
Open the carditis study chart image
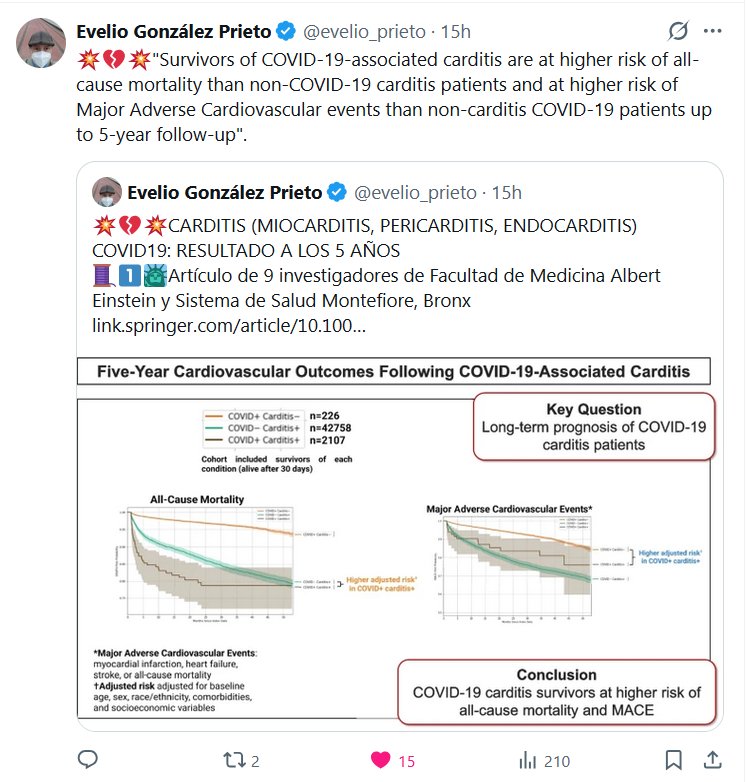tap(393, 540)
